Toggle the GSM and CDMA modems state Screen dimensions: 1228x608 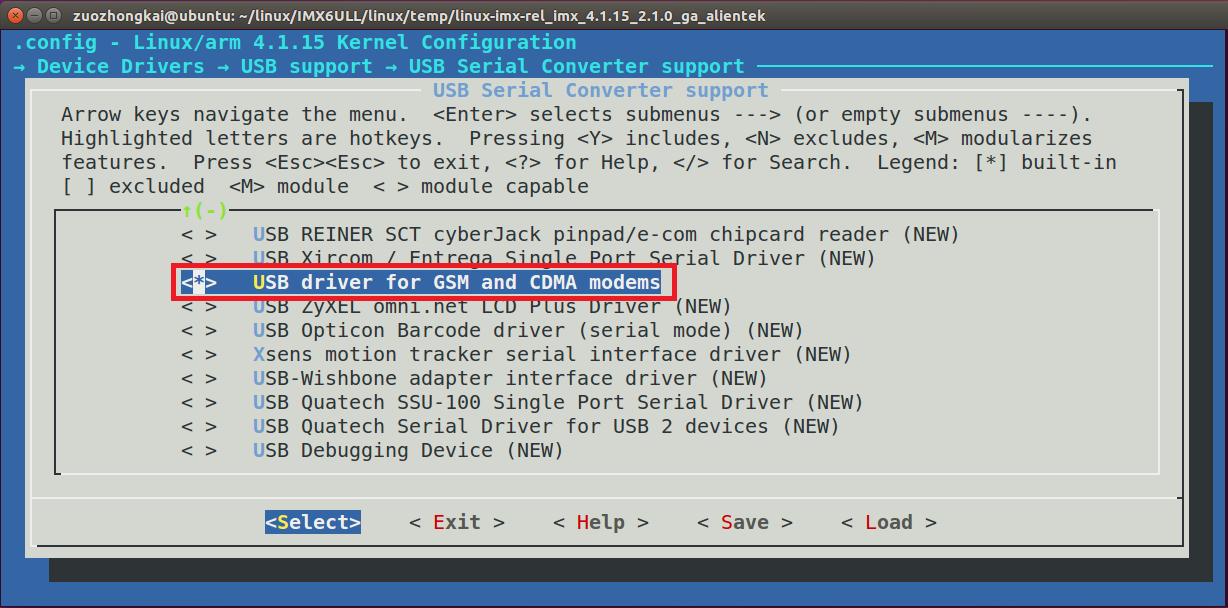tap(199, 282)
